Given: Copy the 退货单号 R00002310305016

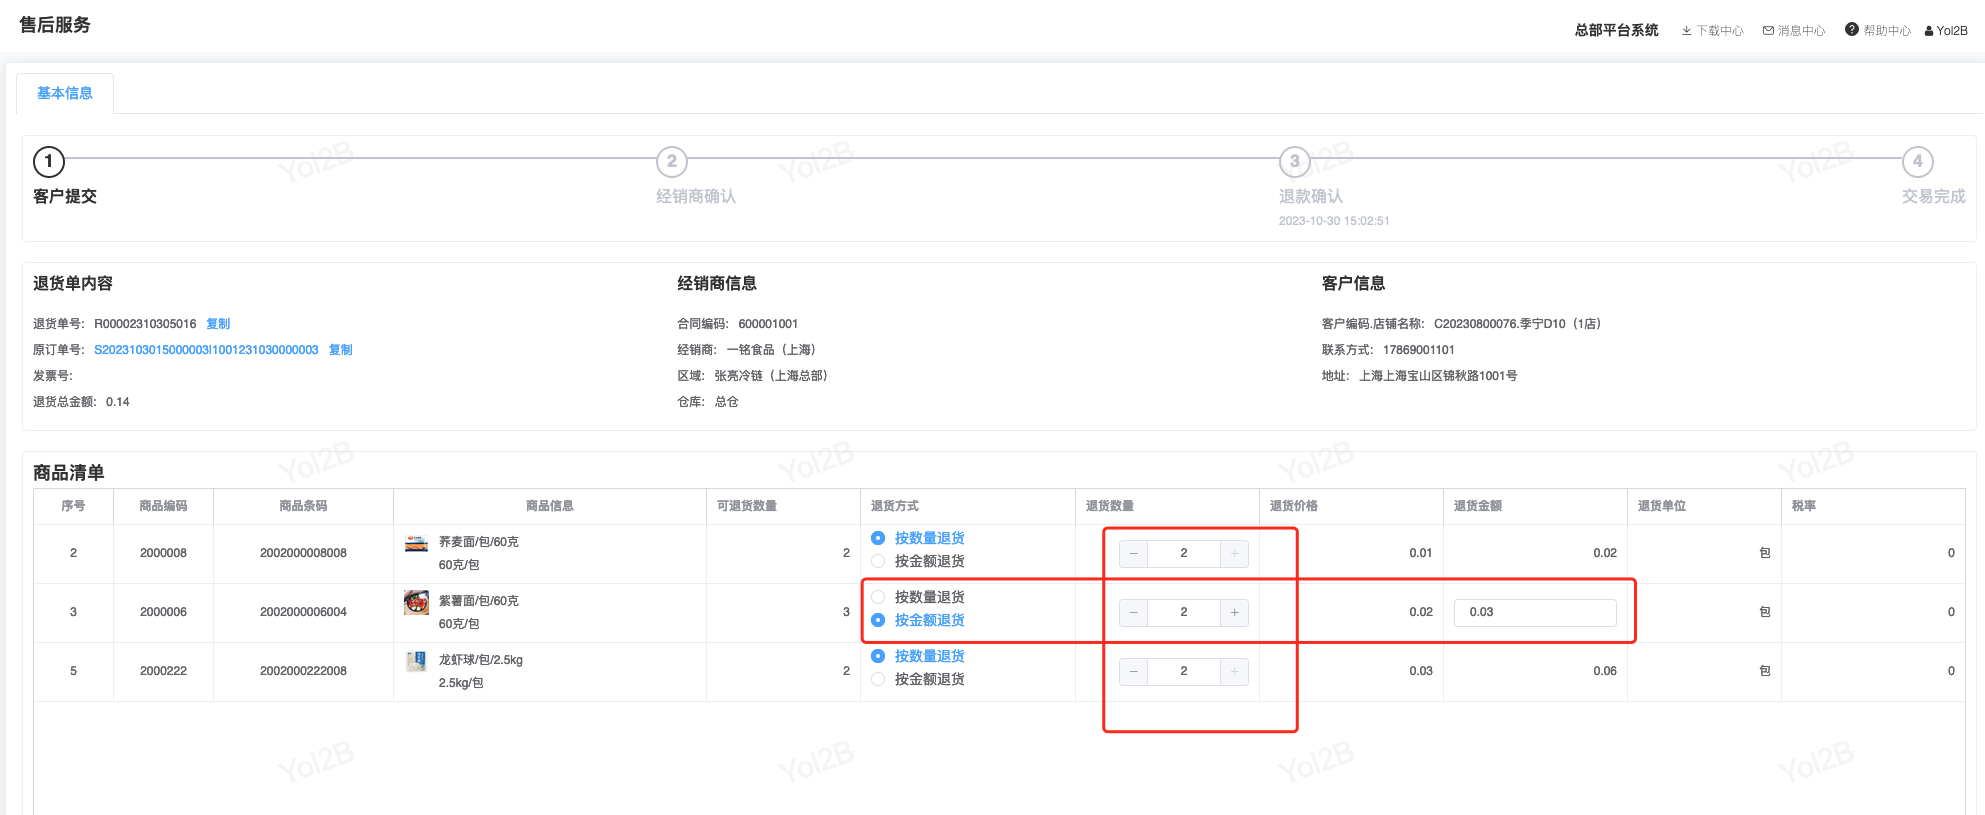Looking at the screenshot, I should [218, 324].
